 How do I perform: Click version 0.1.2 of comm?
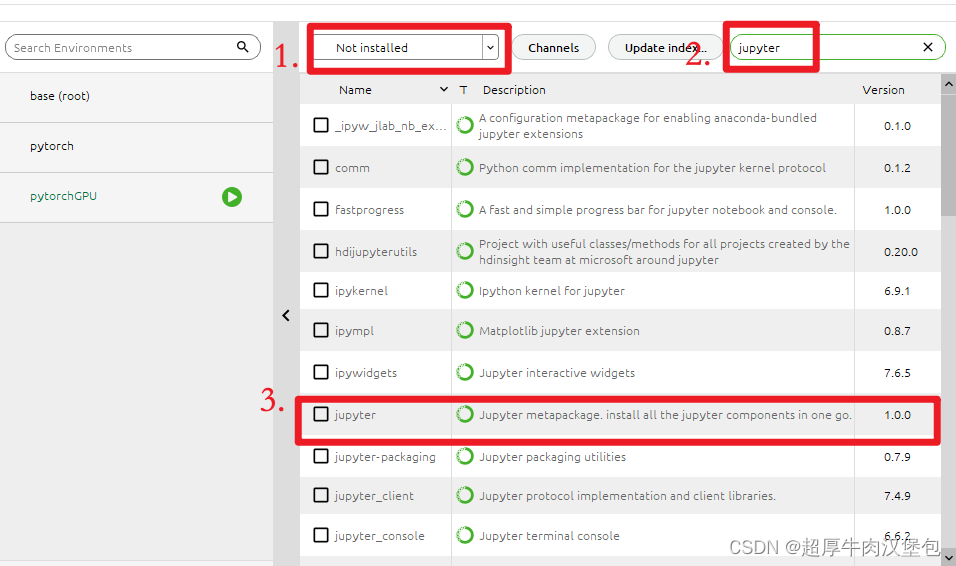coord(897,168)
